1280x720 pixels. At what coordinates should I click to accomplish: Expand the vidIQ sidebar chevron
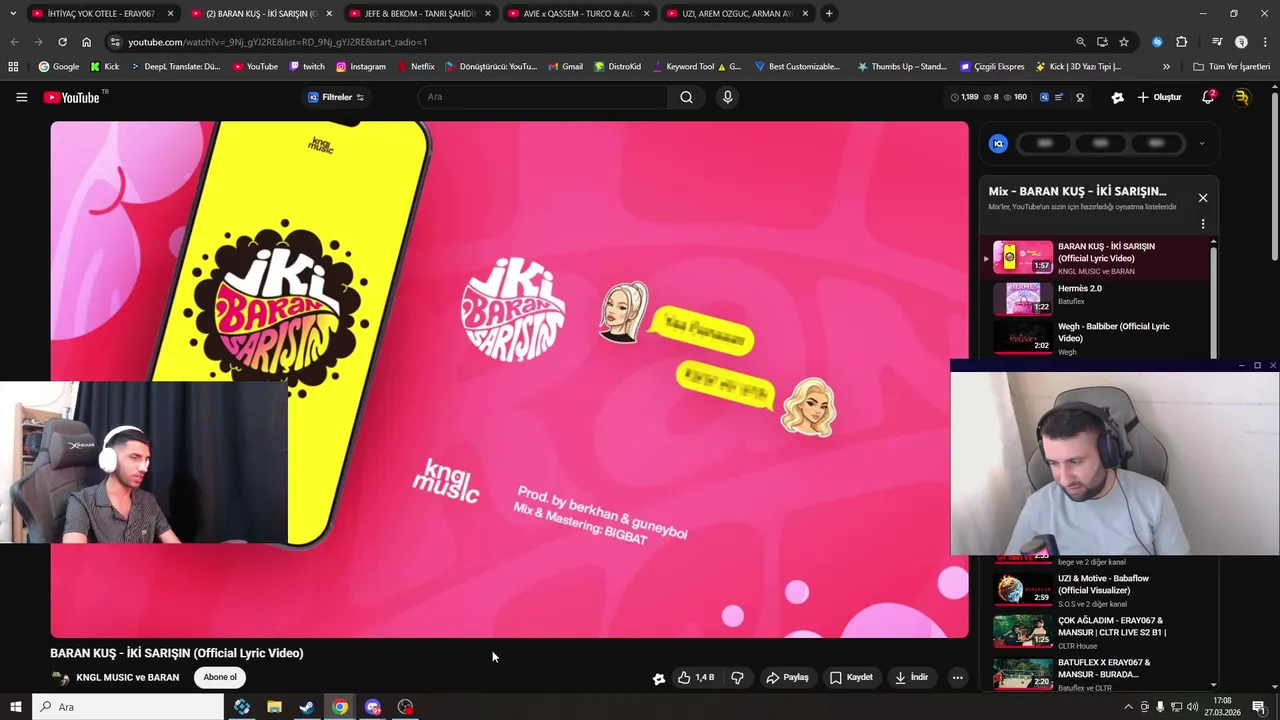1201,143
